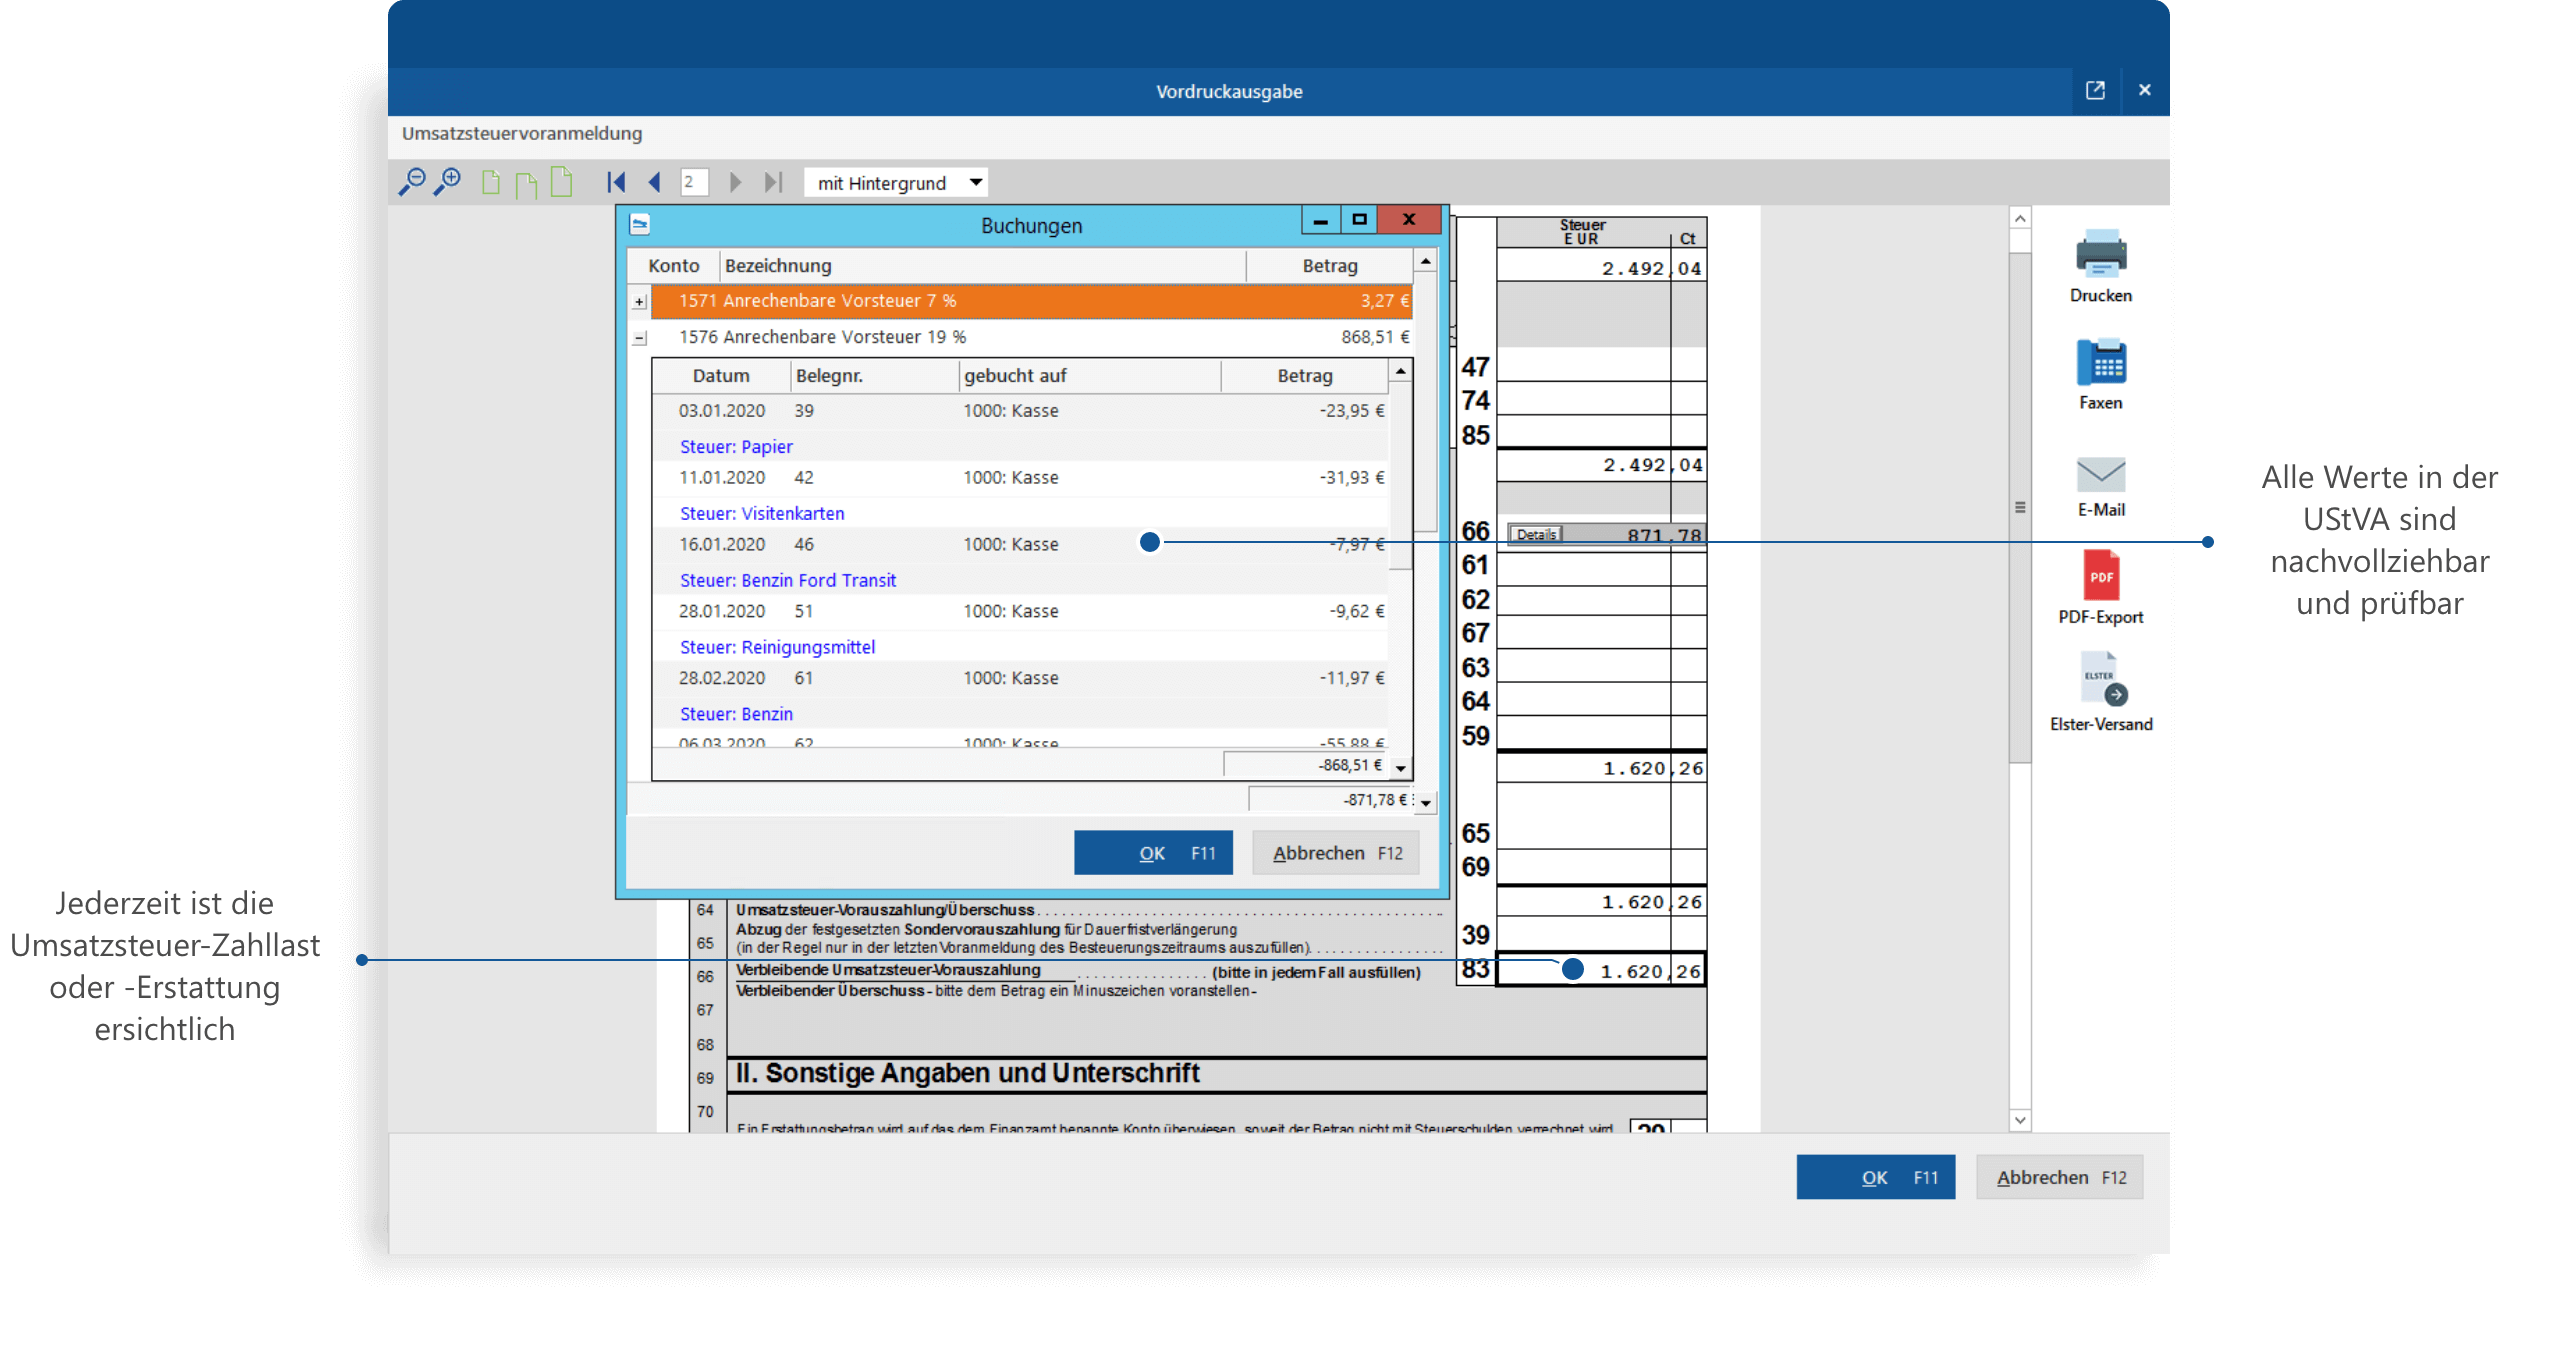
Task: Click the total -871,78 € field
Action: (1331, 801)
